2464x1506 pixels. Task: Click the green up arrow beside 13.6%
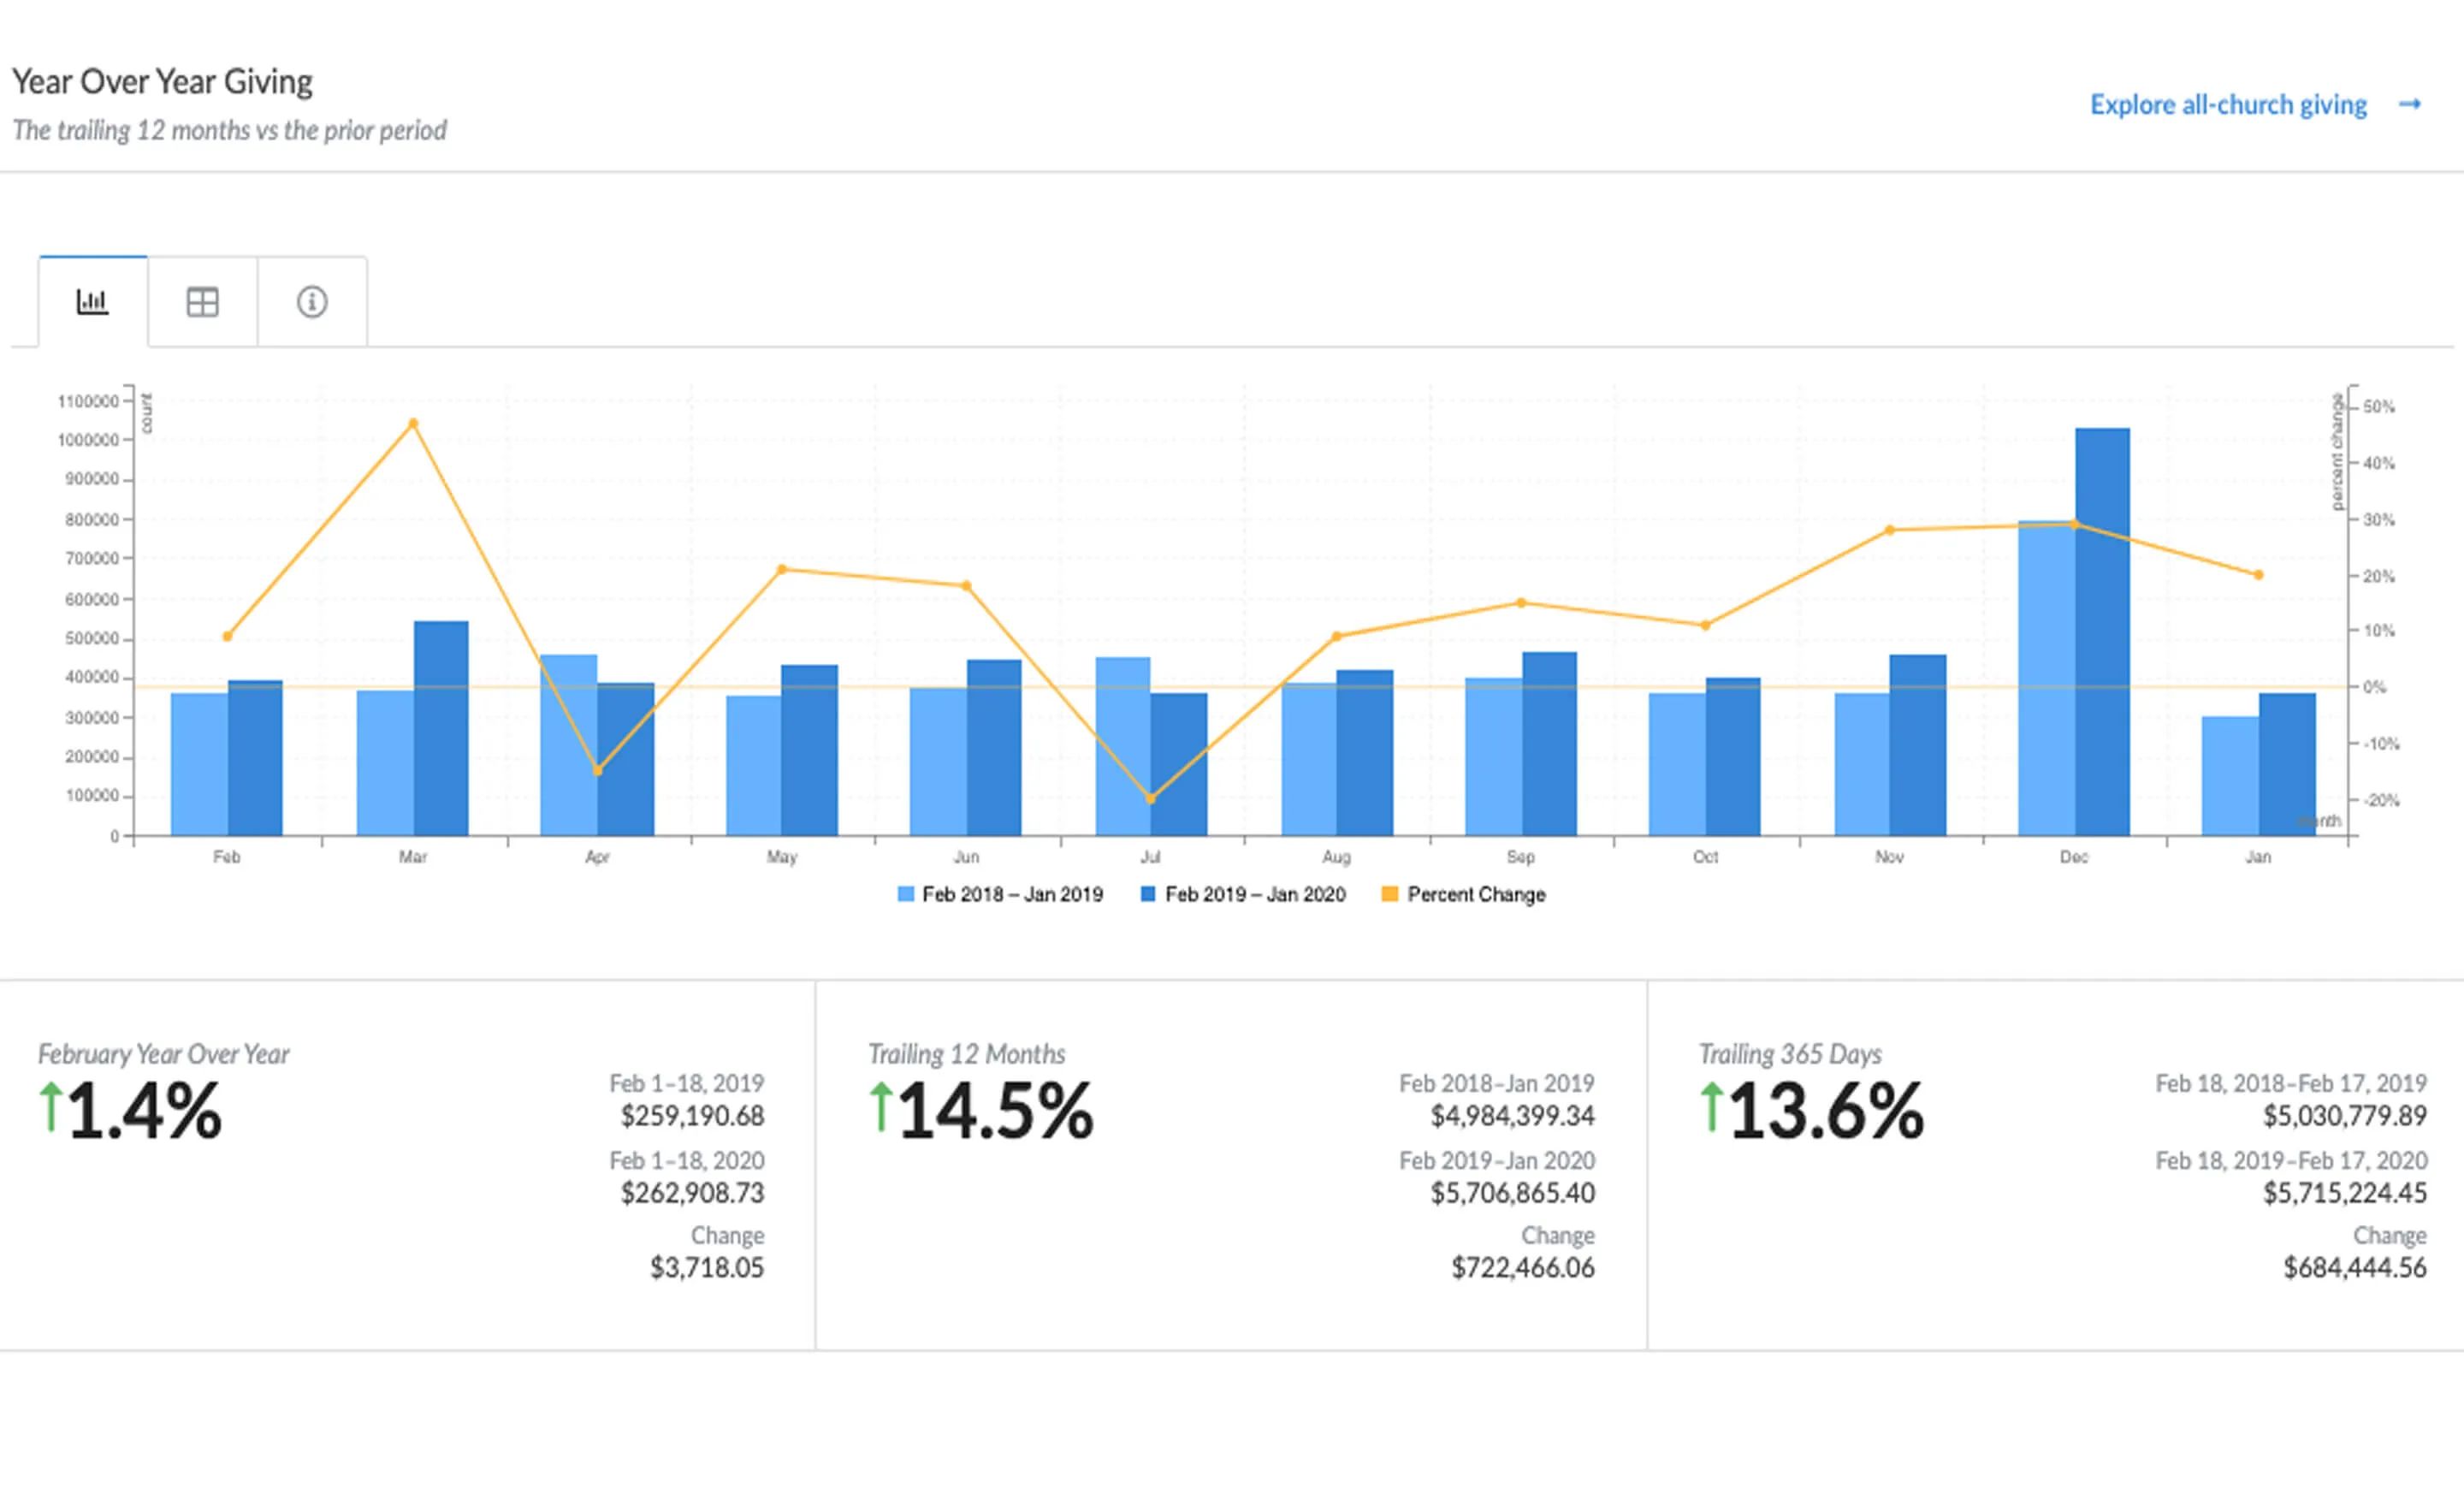click(x=1711, y=1108)
